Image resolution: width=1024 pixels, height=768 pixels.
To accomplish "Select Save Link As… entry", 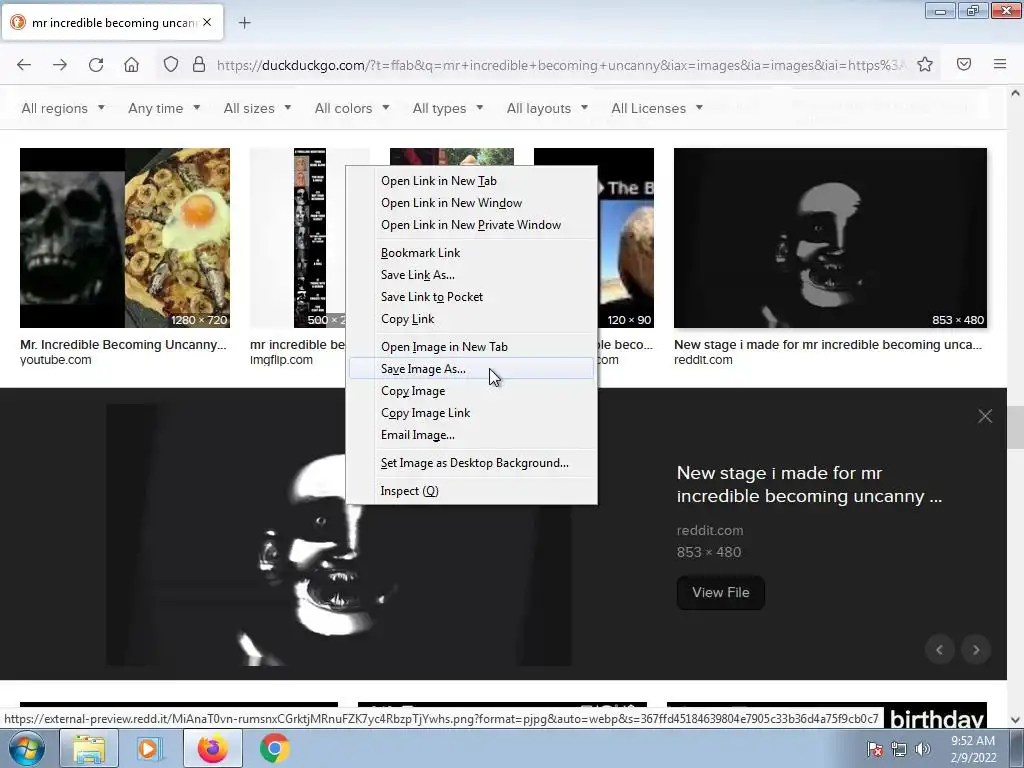I will [472, 275].
